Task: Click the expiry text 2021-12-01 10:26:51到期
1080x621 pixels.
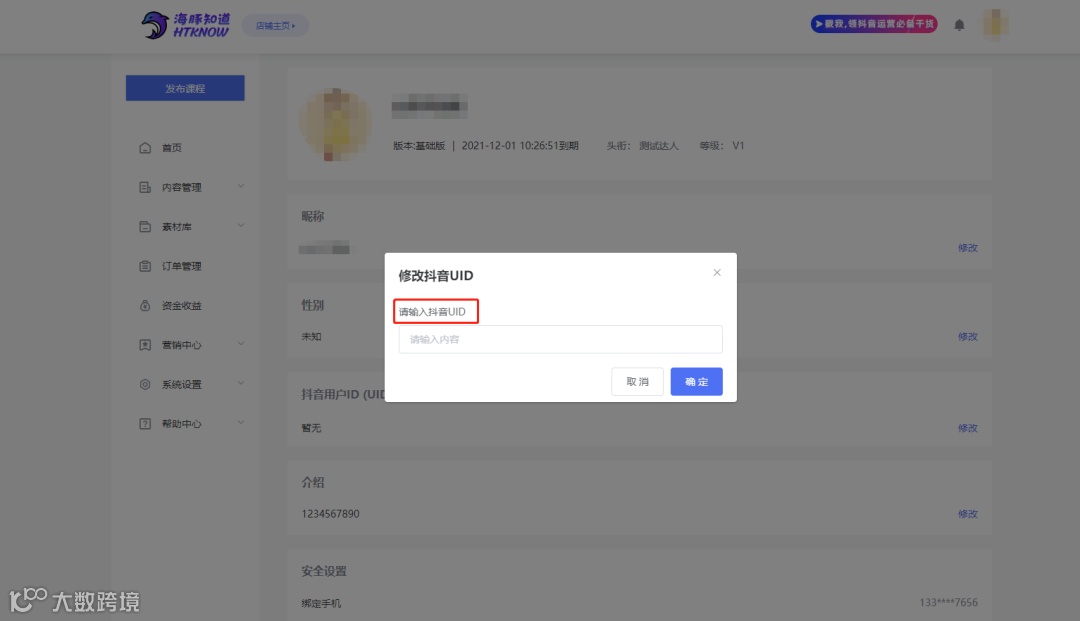Action: point(520,146)
